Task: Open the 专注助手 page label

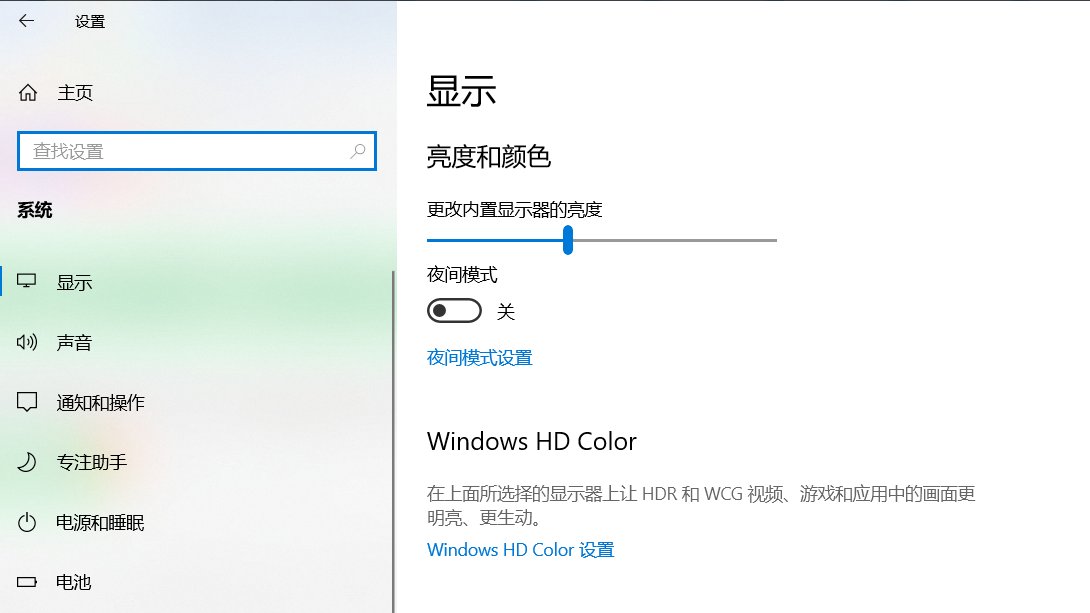Action: pyautogui.click(x=92, y=462)
